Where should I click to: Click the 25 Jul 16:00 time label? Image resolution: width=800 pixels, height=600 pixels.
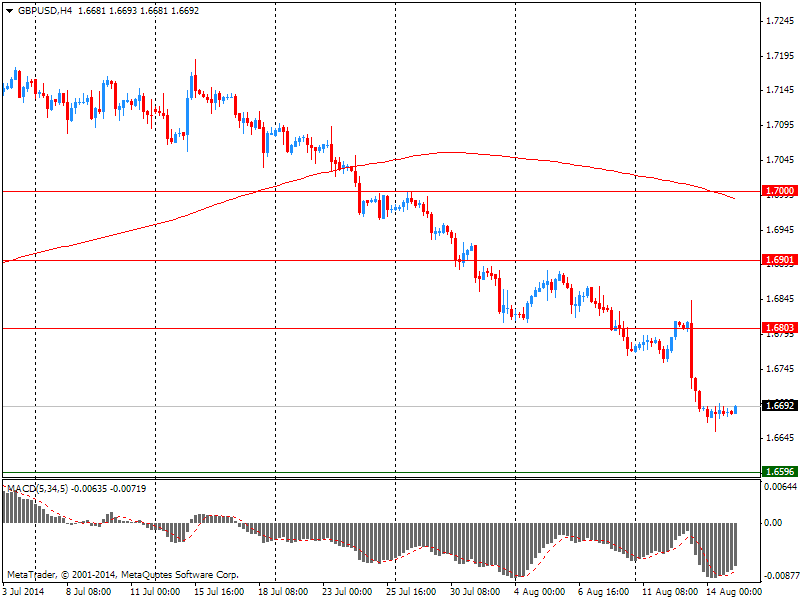click(411, 592)
